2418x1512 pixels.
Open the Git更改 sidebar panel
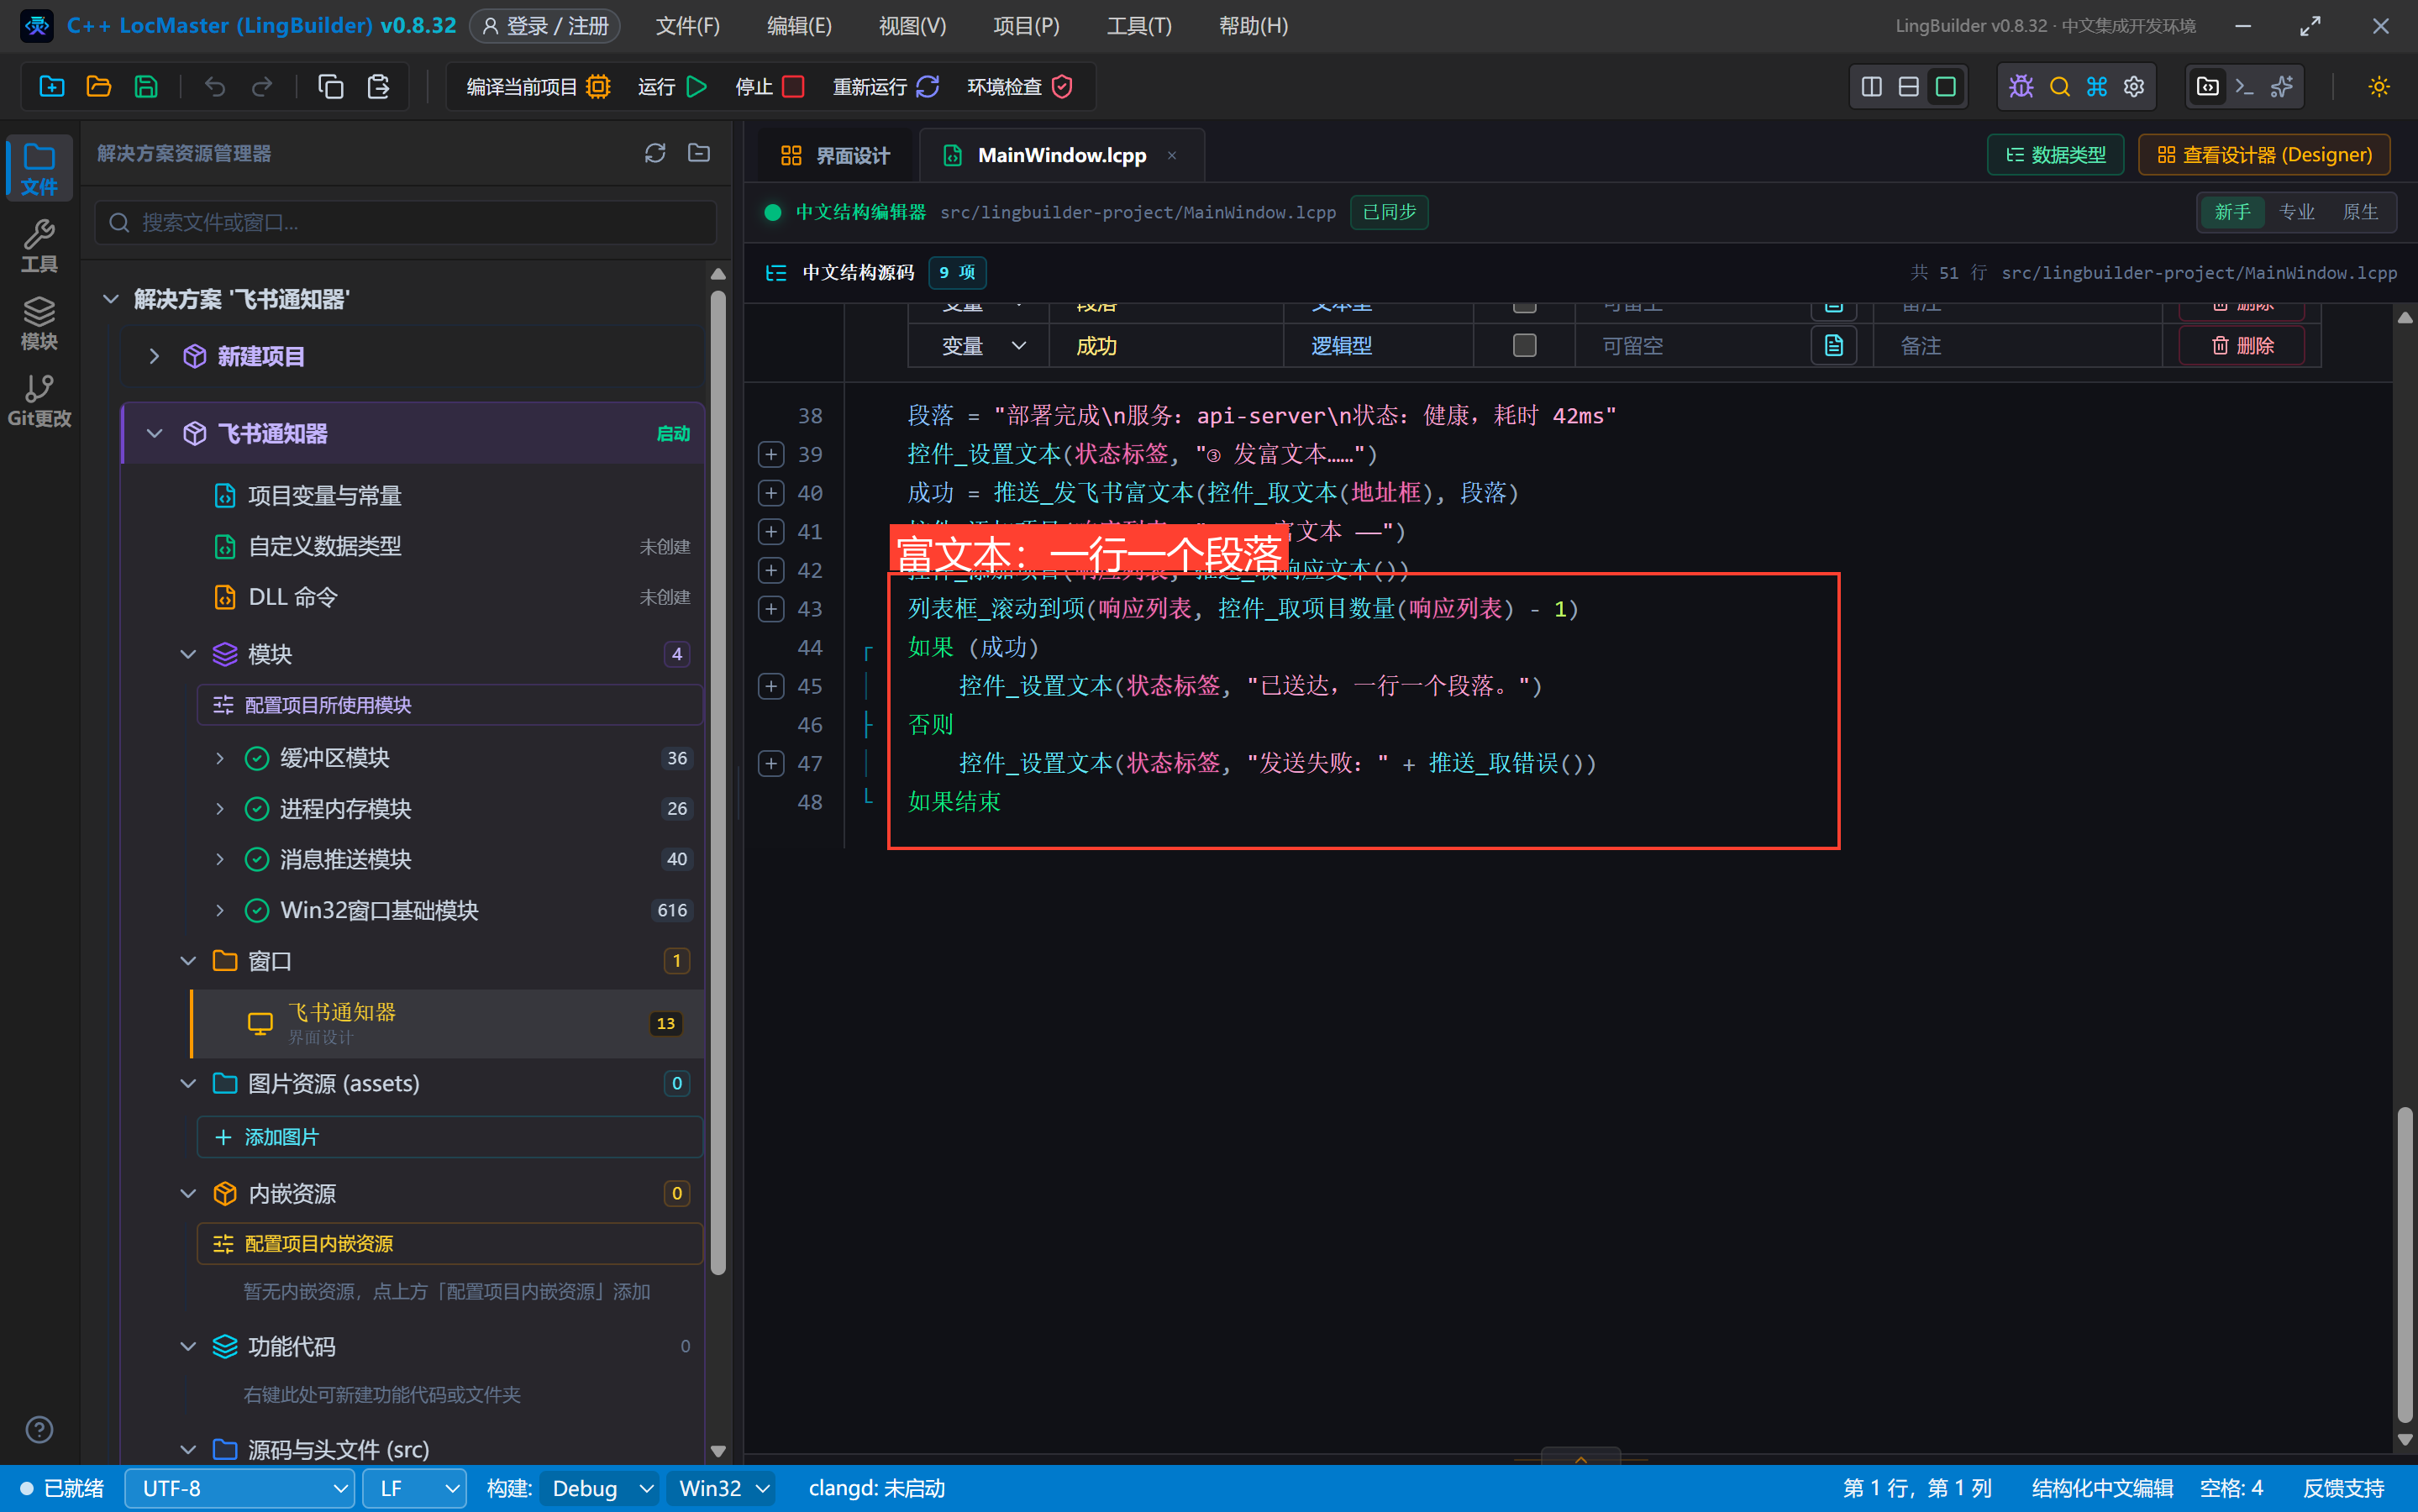pyautogui.click(x=39, y=400)
